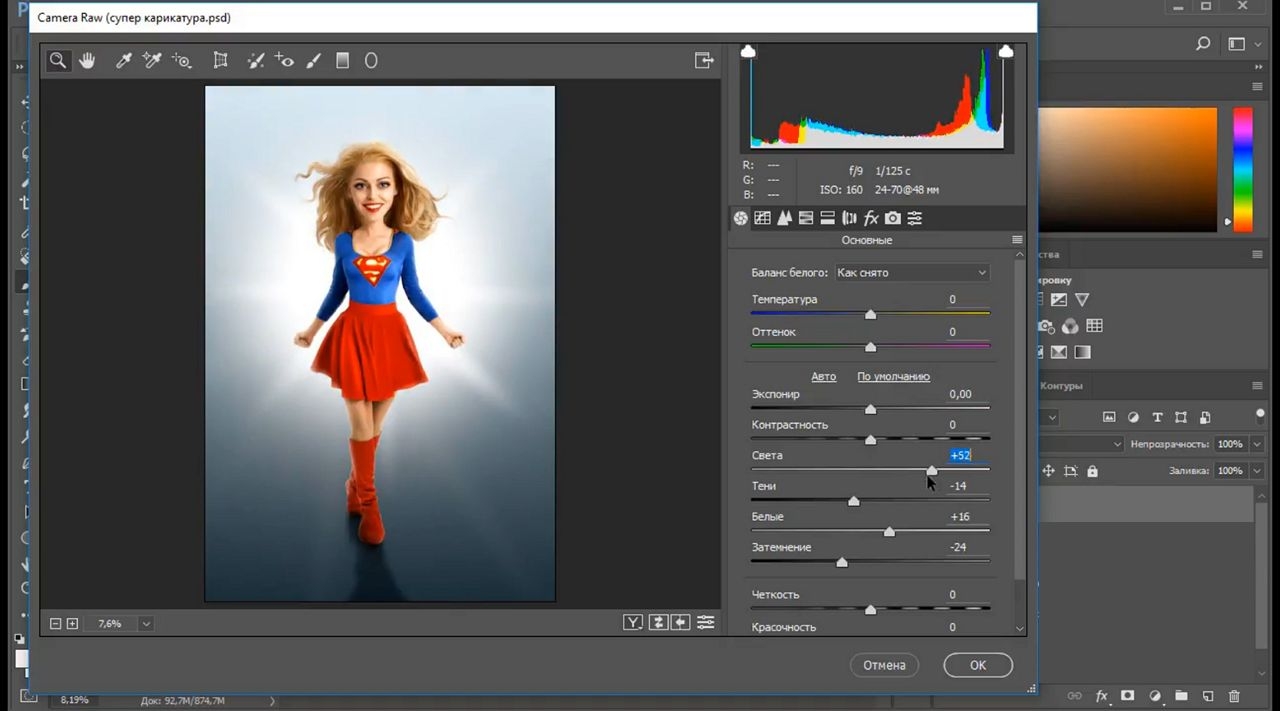Screen dimensions: 1280x711
Task: Toggle before/after view Y button
Action: pyautogui.click(x=633, y=622)
